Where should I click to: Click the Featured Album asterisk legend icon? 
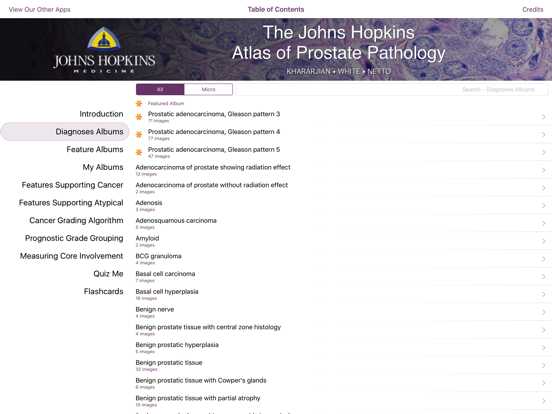point(139,103)
